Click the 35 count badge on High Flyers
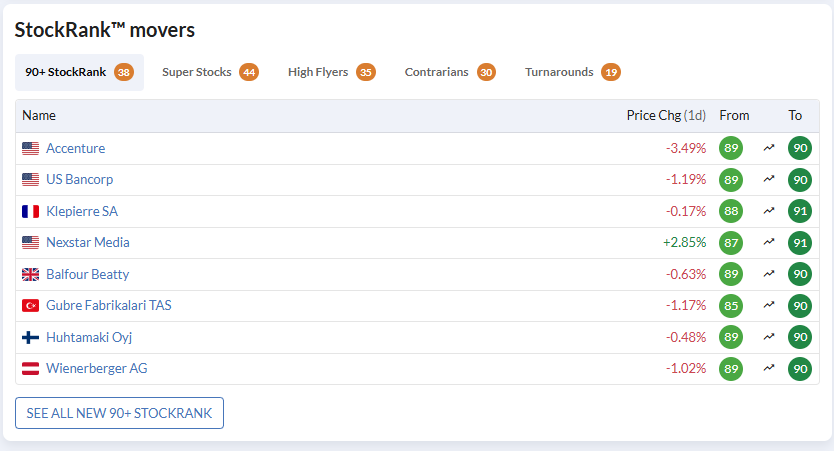The height and width of the screenshot is (451, 834). [x=366, y=72]
